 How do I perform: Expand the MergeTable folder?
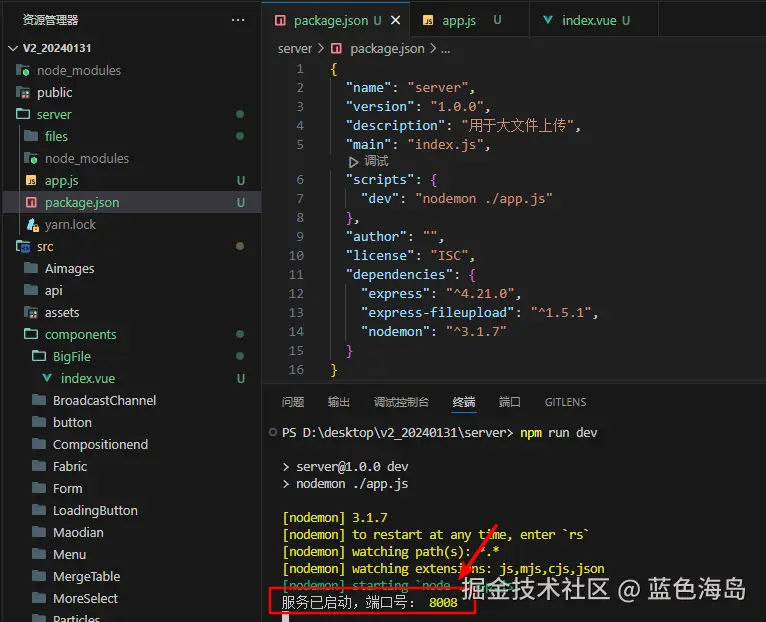click(x=86, y=576)
